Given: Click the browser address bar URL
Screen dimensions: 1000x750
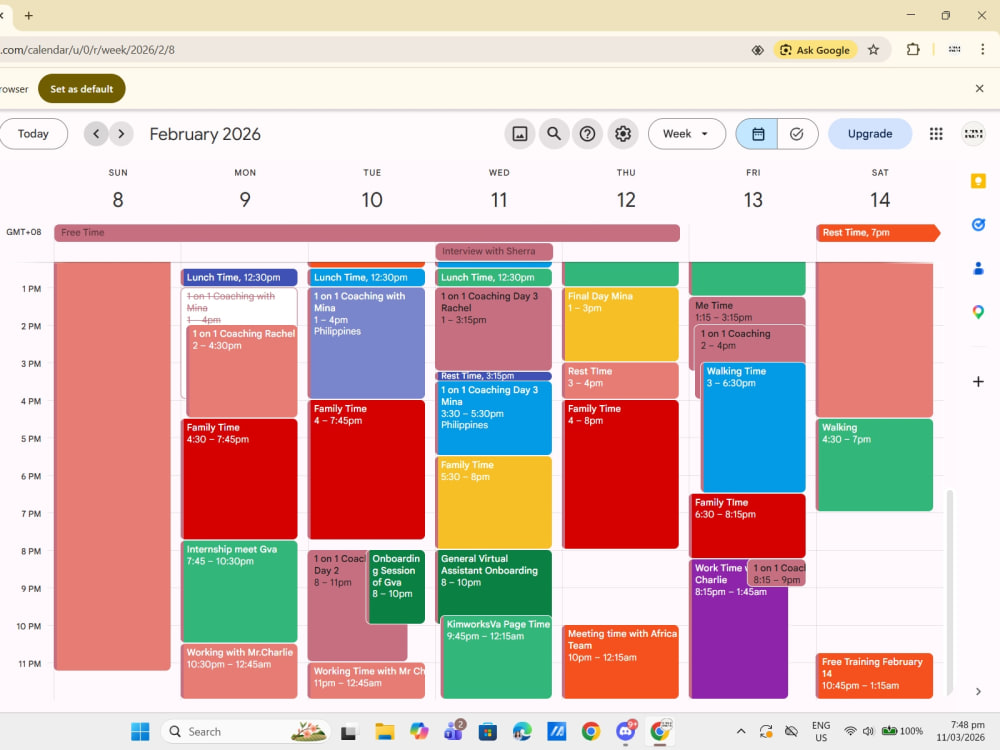Looking at the screenshot, I should tap(87, 50).
